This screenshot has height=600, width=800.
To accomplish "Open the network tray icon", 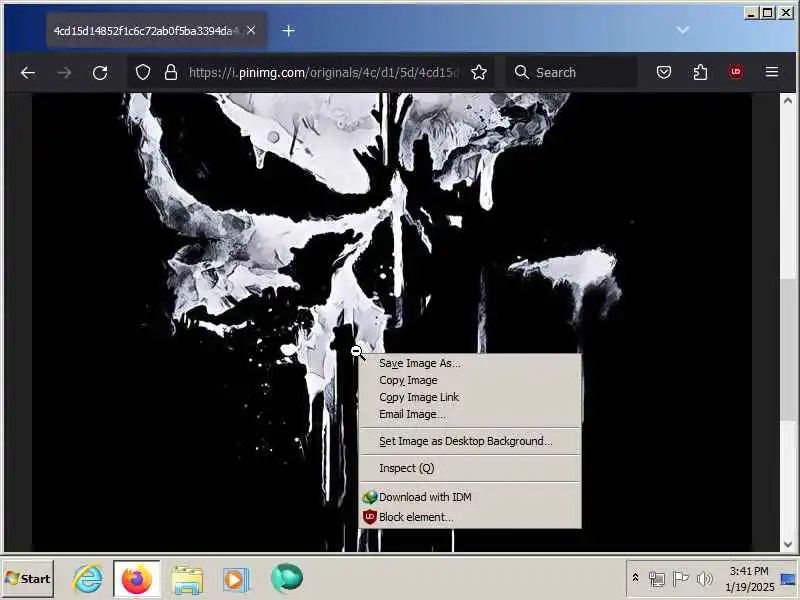I will click(656, 579).
